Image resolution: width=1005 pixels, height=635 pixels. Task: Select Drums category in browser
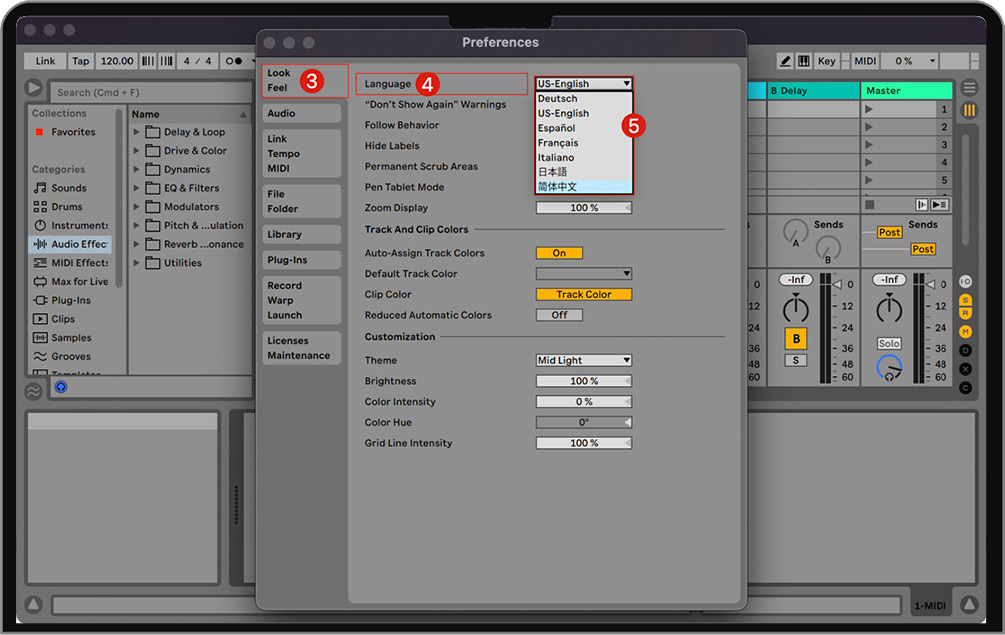point(67,207)
